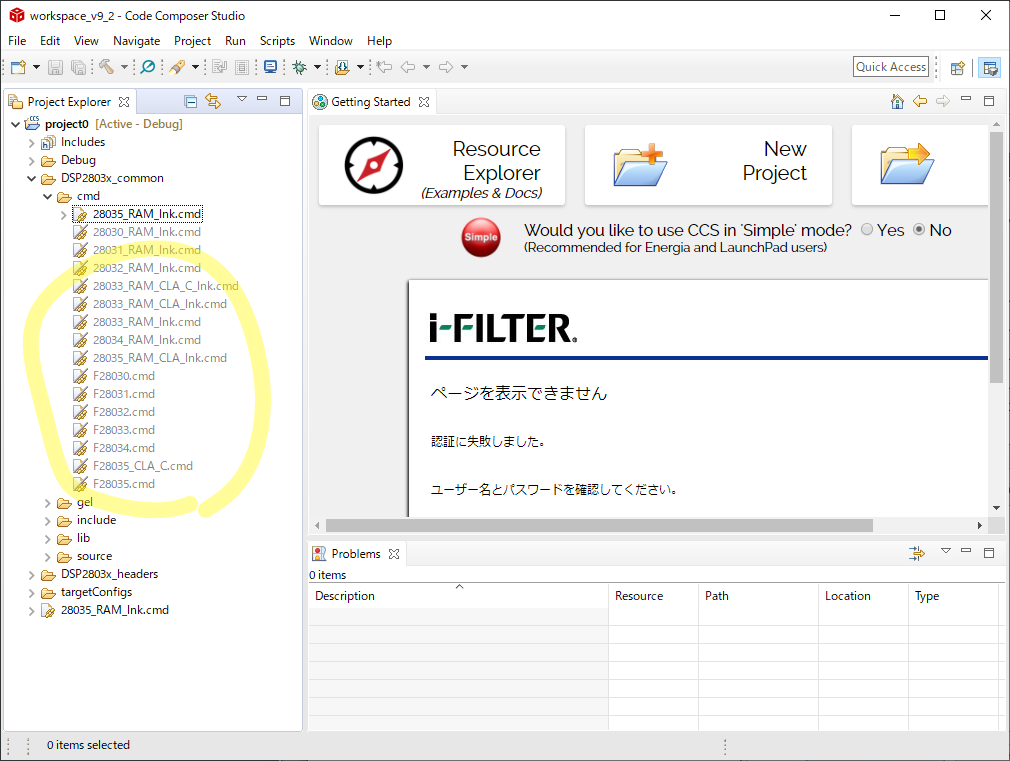Click the Build hammer icon in toolbar
1010x761 pixels.
point(106,67)
